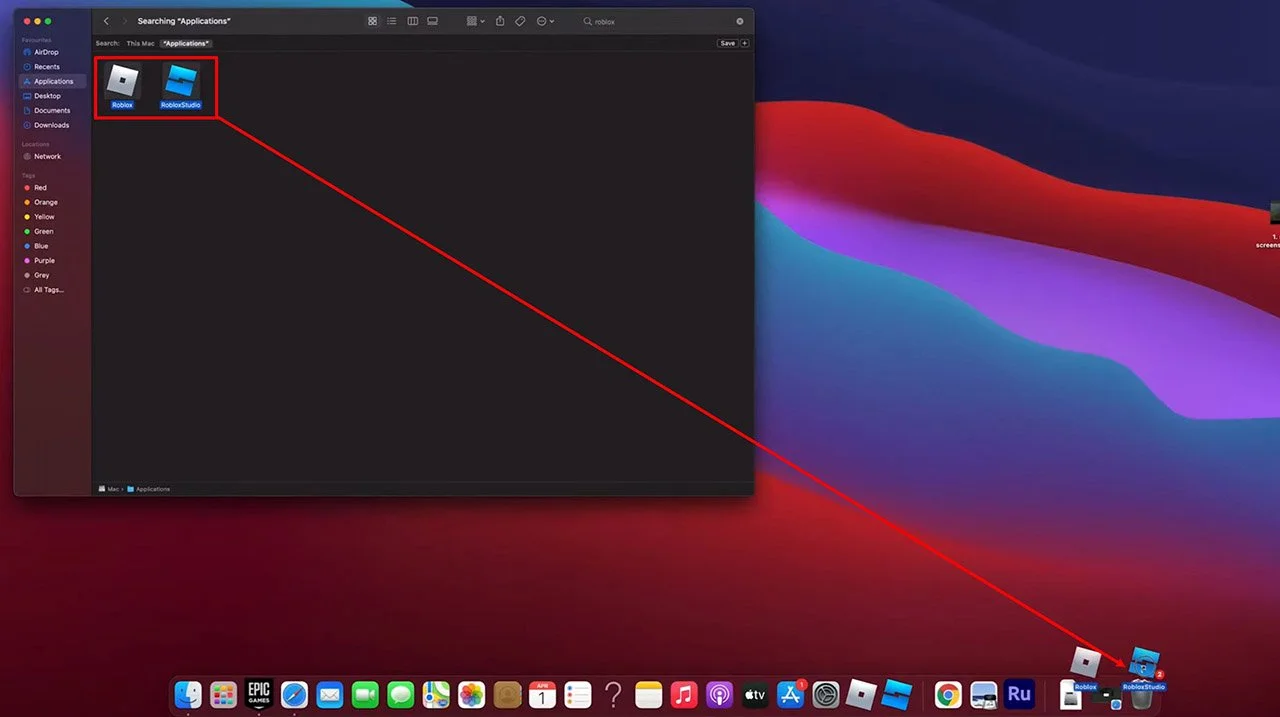Switch Finder to list view

(392, 21)
